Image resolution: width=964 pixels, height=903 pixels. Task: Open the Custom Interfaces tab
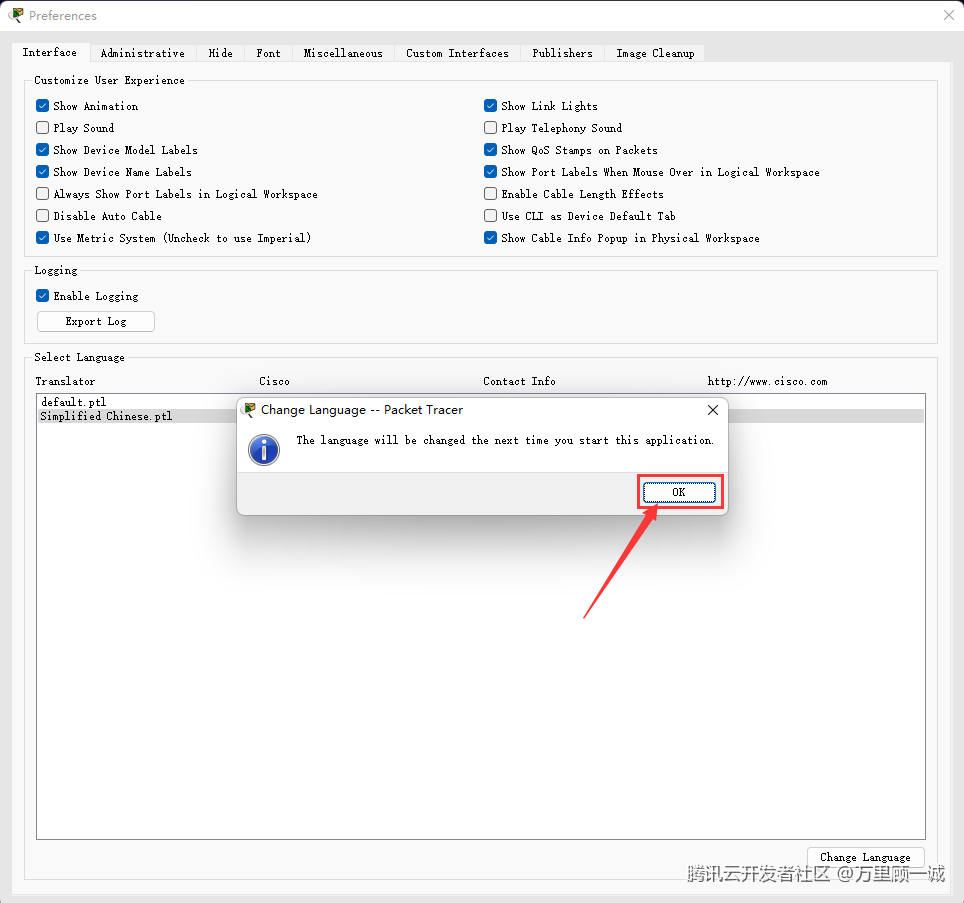pos(457,53)
